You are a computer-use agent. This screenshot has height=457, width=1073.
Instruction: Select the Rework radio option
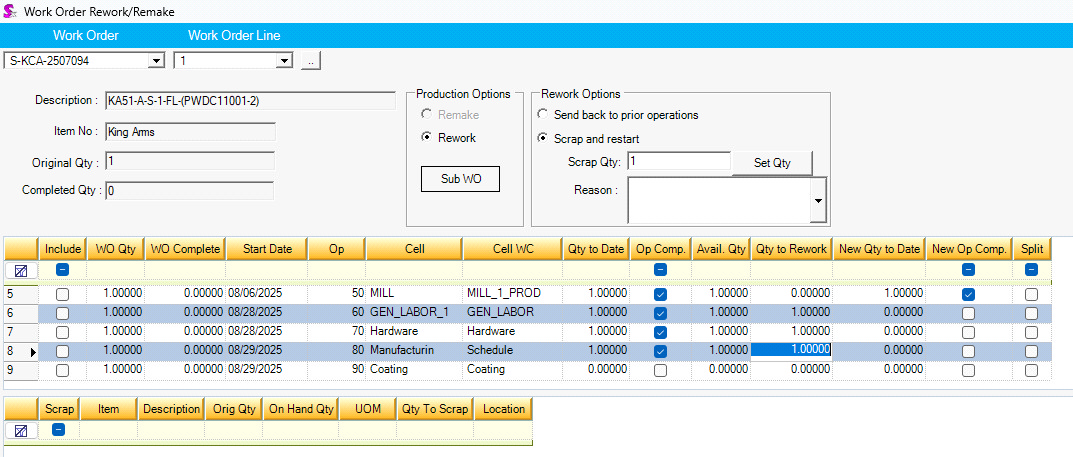(427, 138)
